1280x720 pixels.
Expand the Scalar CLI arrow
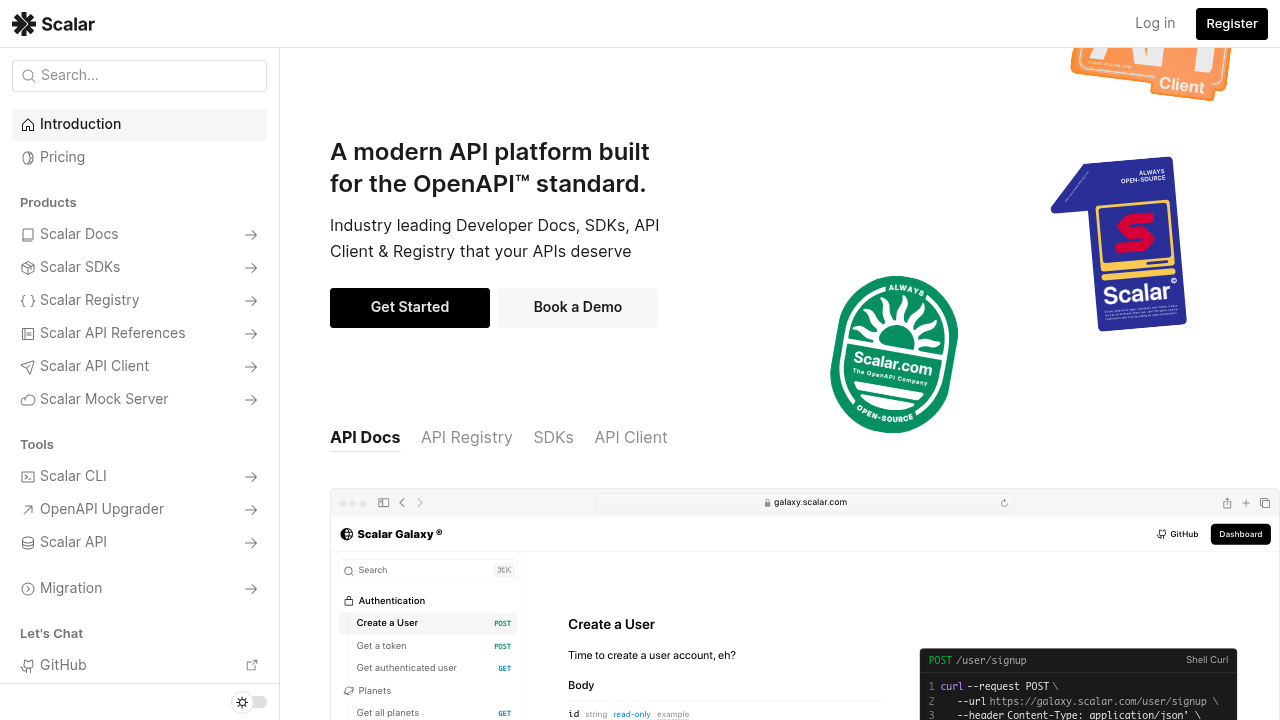tap(251, 477)
